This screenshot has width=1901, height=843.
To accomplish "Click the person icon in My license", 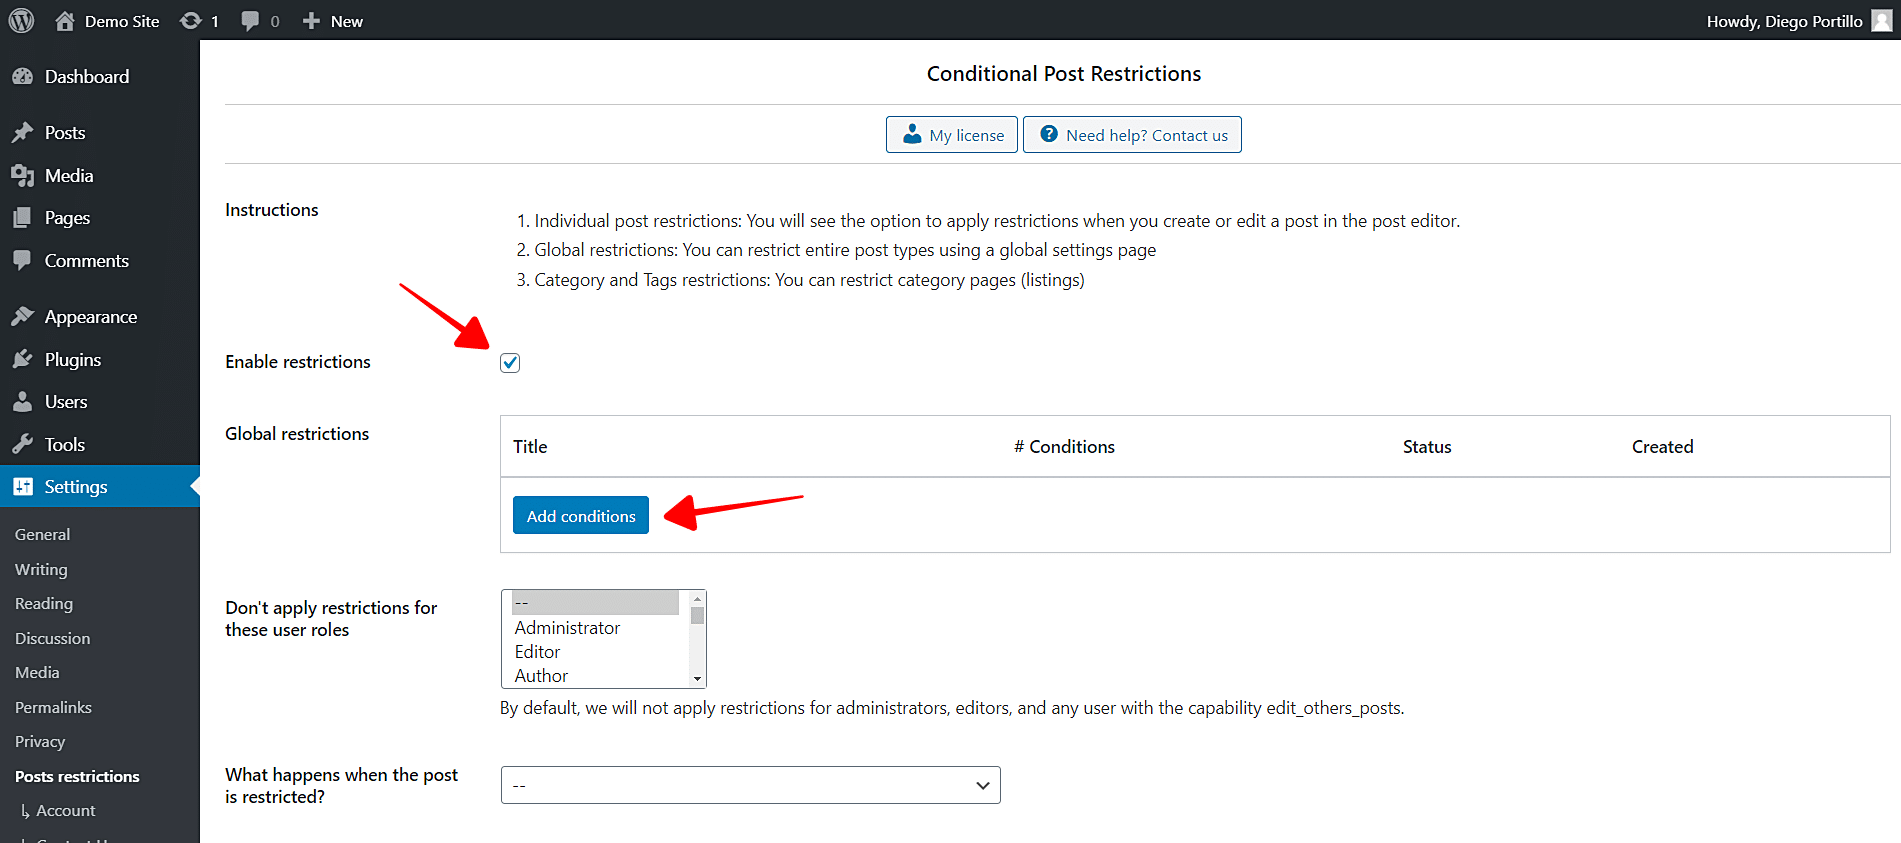I will click(x=912, y=134).
